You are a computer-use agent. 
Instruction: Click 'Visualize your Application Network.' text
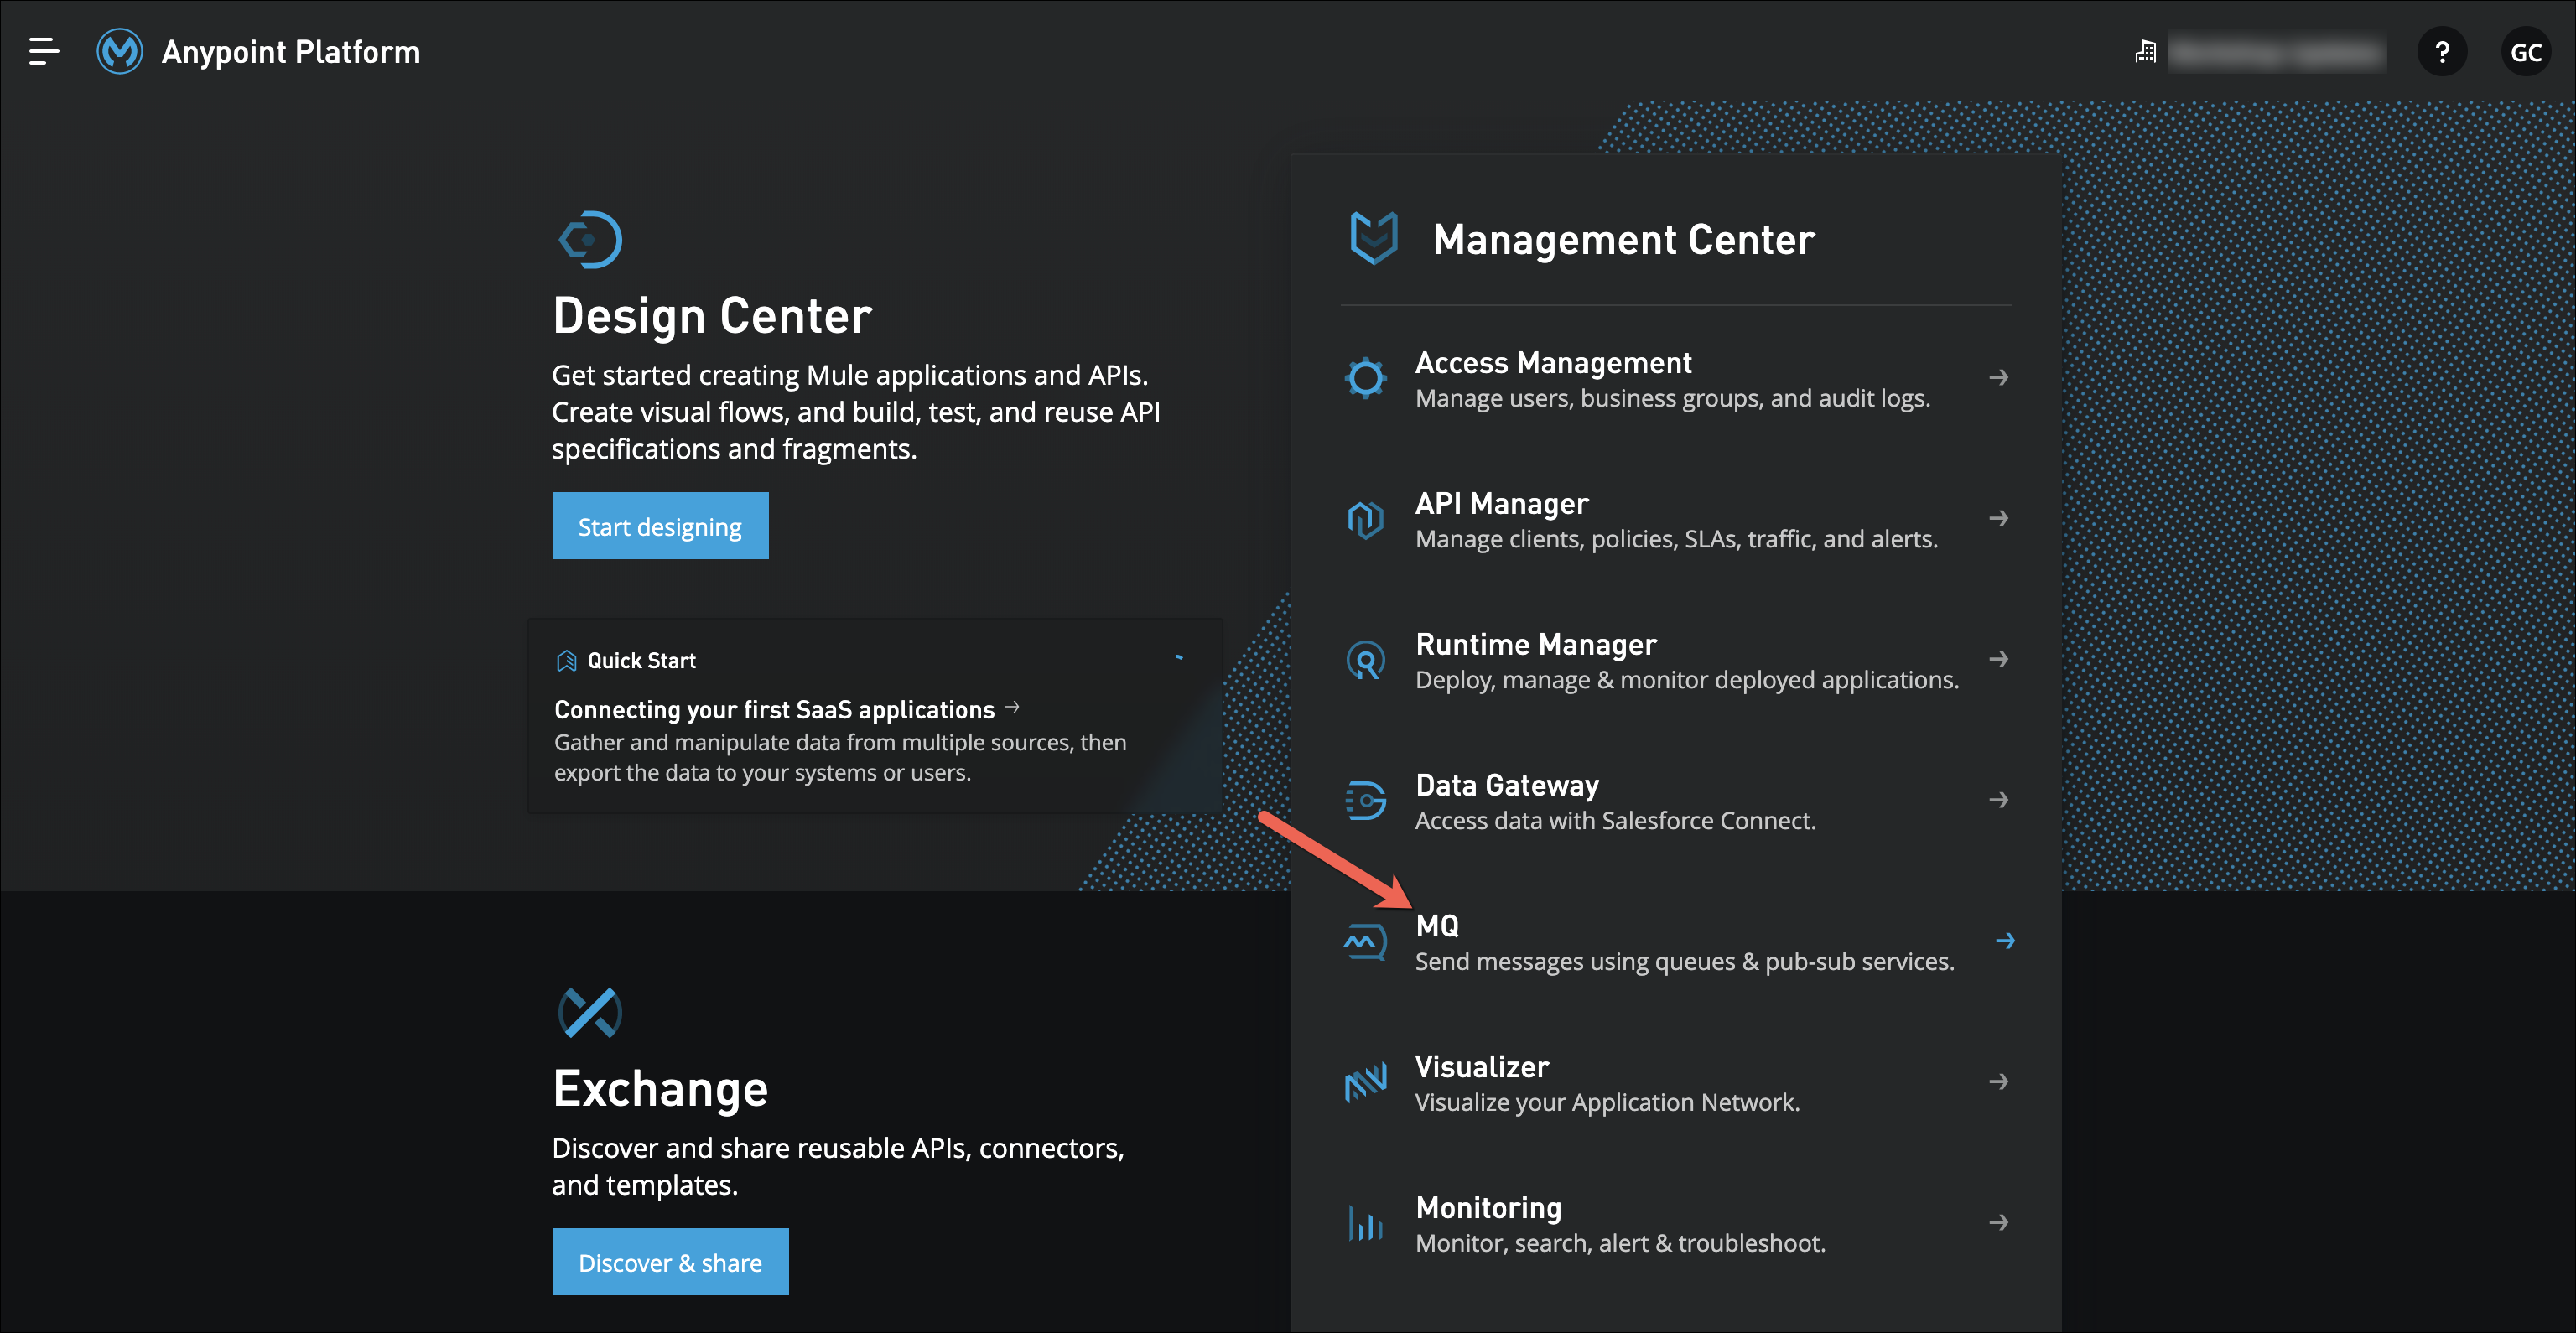pyautogui.click(x=1607, y=1103)
